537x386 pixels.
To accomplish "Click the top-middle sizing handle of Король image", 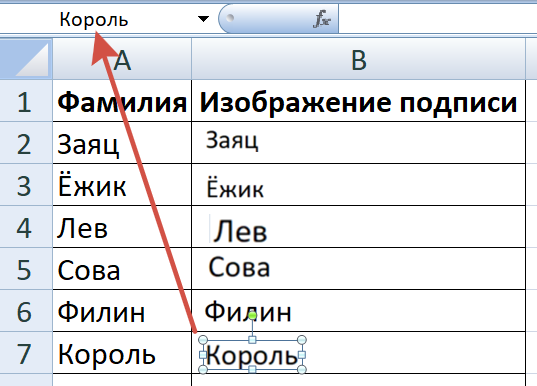I will tap(252, 340).
